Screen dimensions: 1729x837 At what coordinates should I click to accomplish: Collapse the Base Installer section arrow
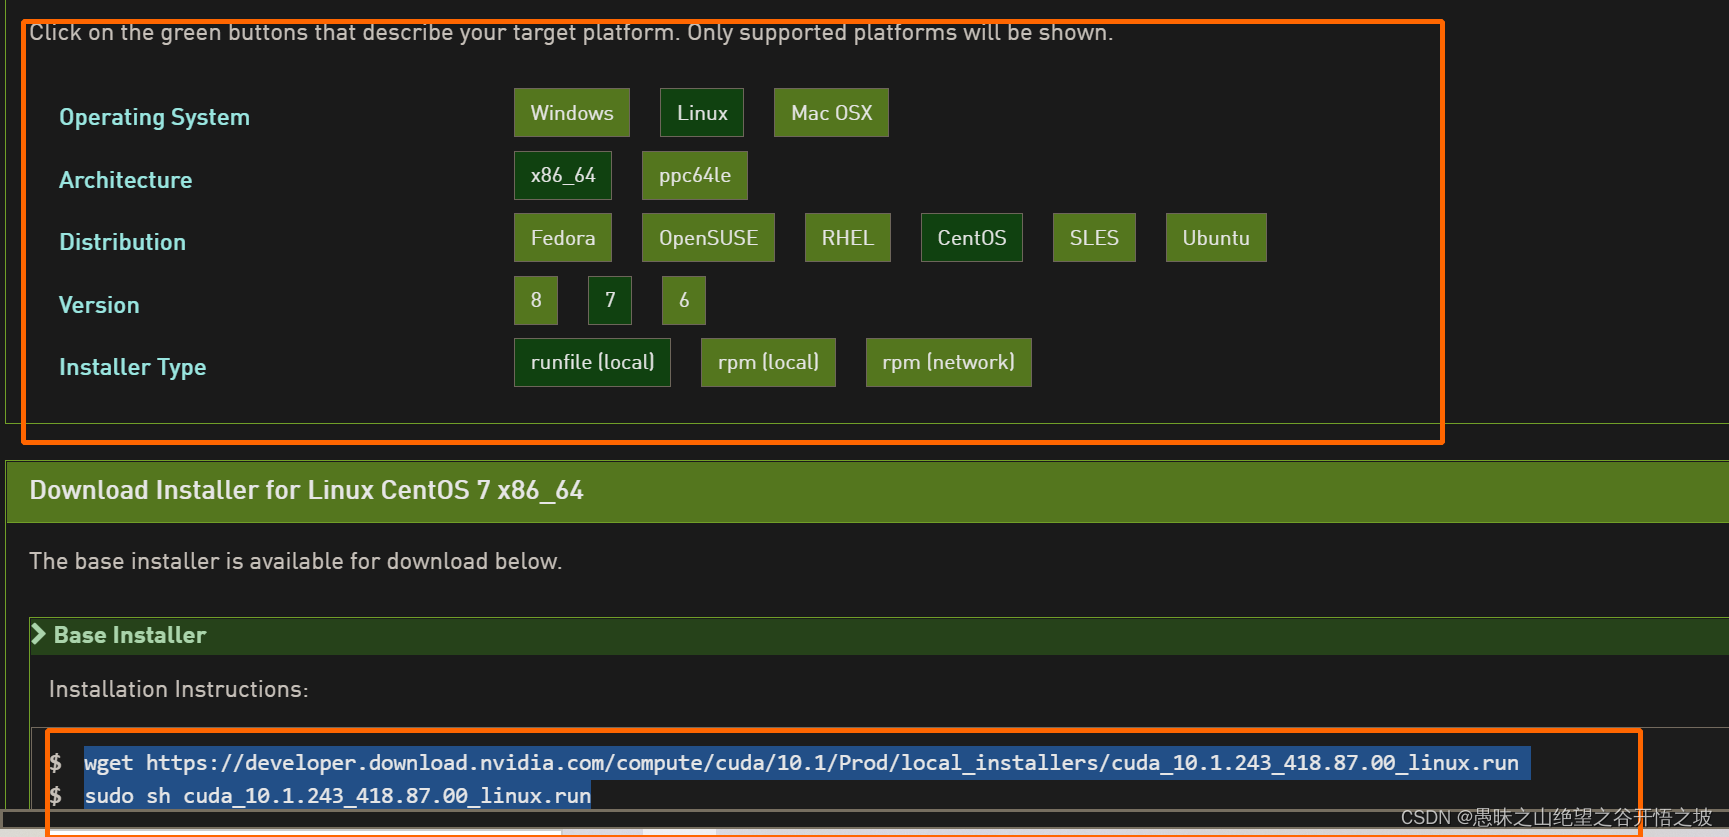point(39,634)
